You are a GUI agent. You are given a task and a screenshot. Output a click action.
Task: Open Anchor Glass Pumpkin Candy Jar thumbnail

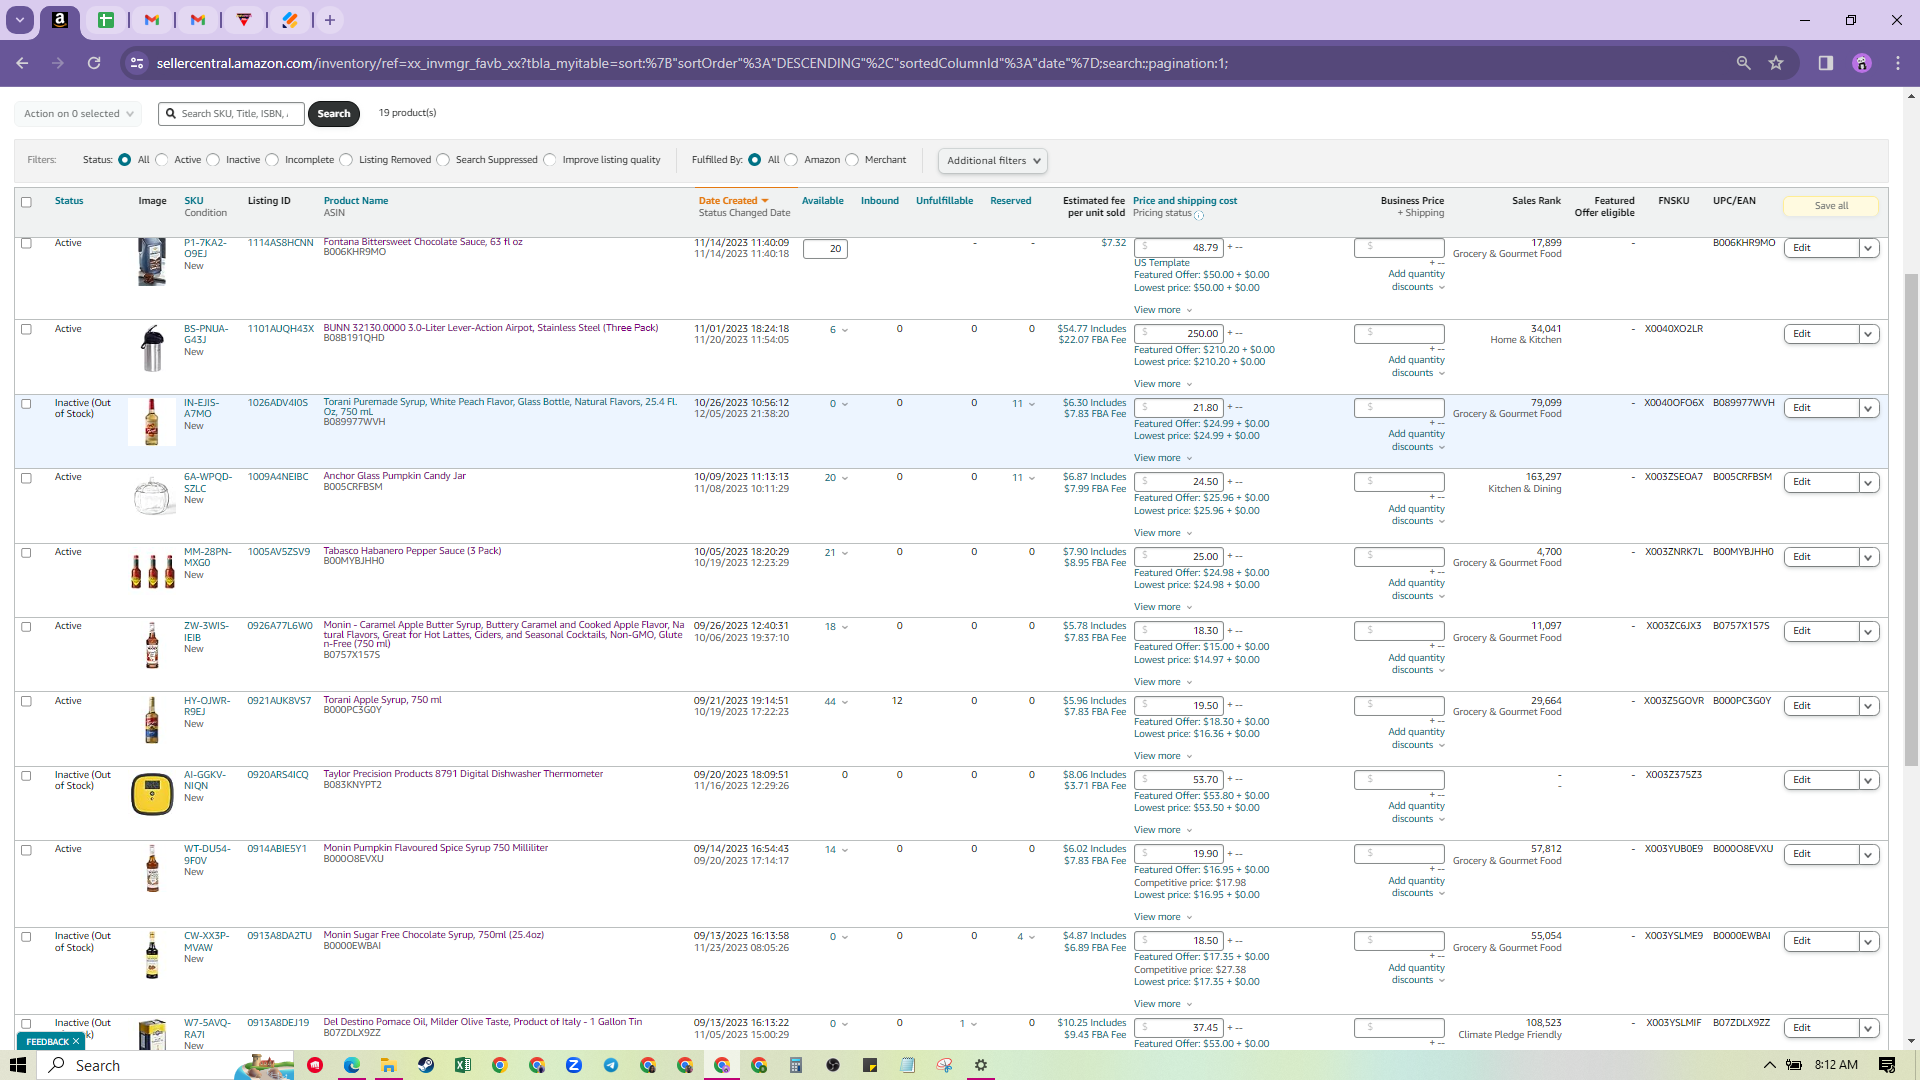tap(152, 496)
